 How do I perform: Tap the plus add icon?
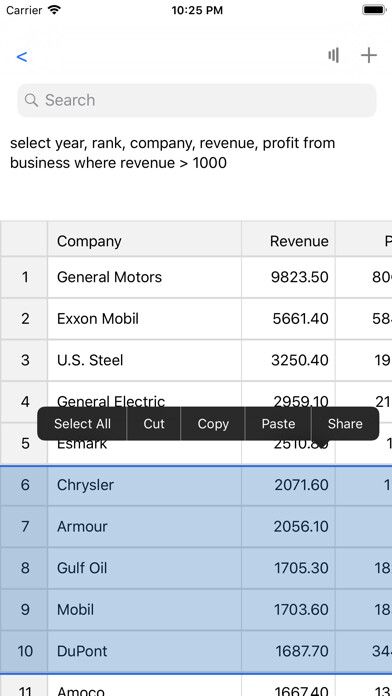(368, 55)
